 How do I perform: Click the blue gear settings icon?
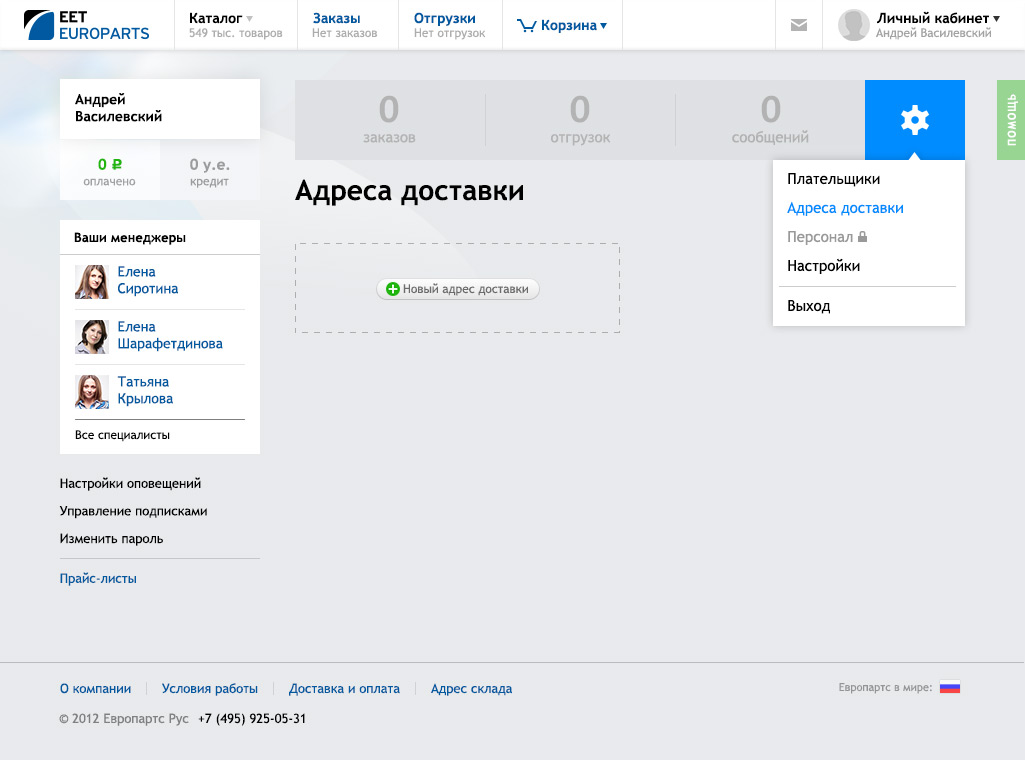tap(914, 120)
